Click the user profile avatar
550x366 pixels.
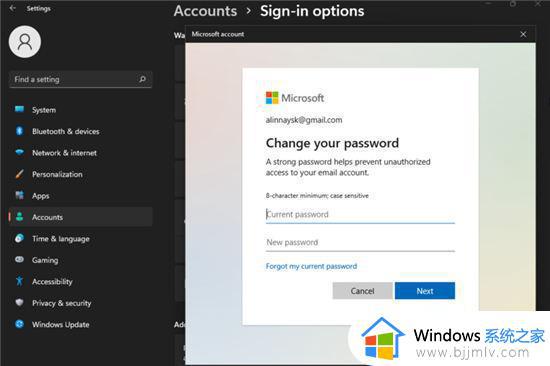point(25,42)
